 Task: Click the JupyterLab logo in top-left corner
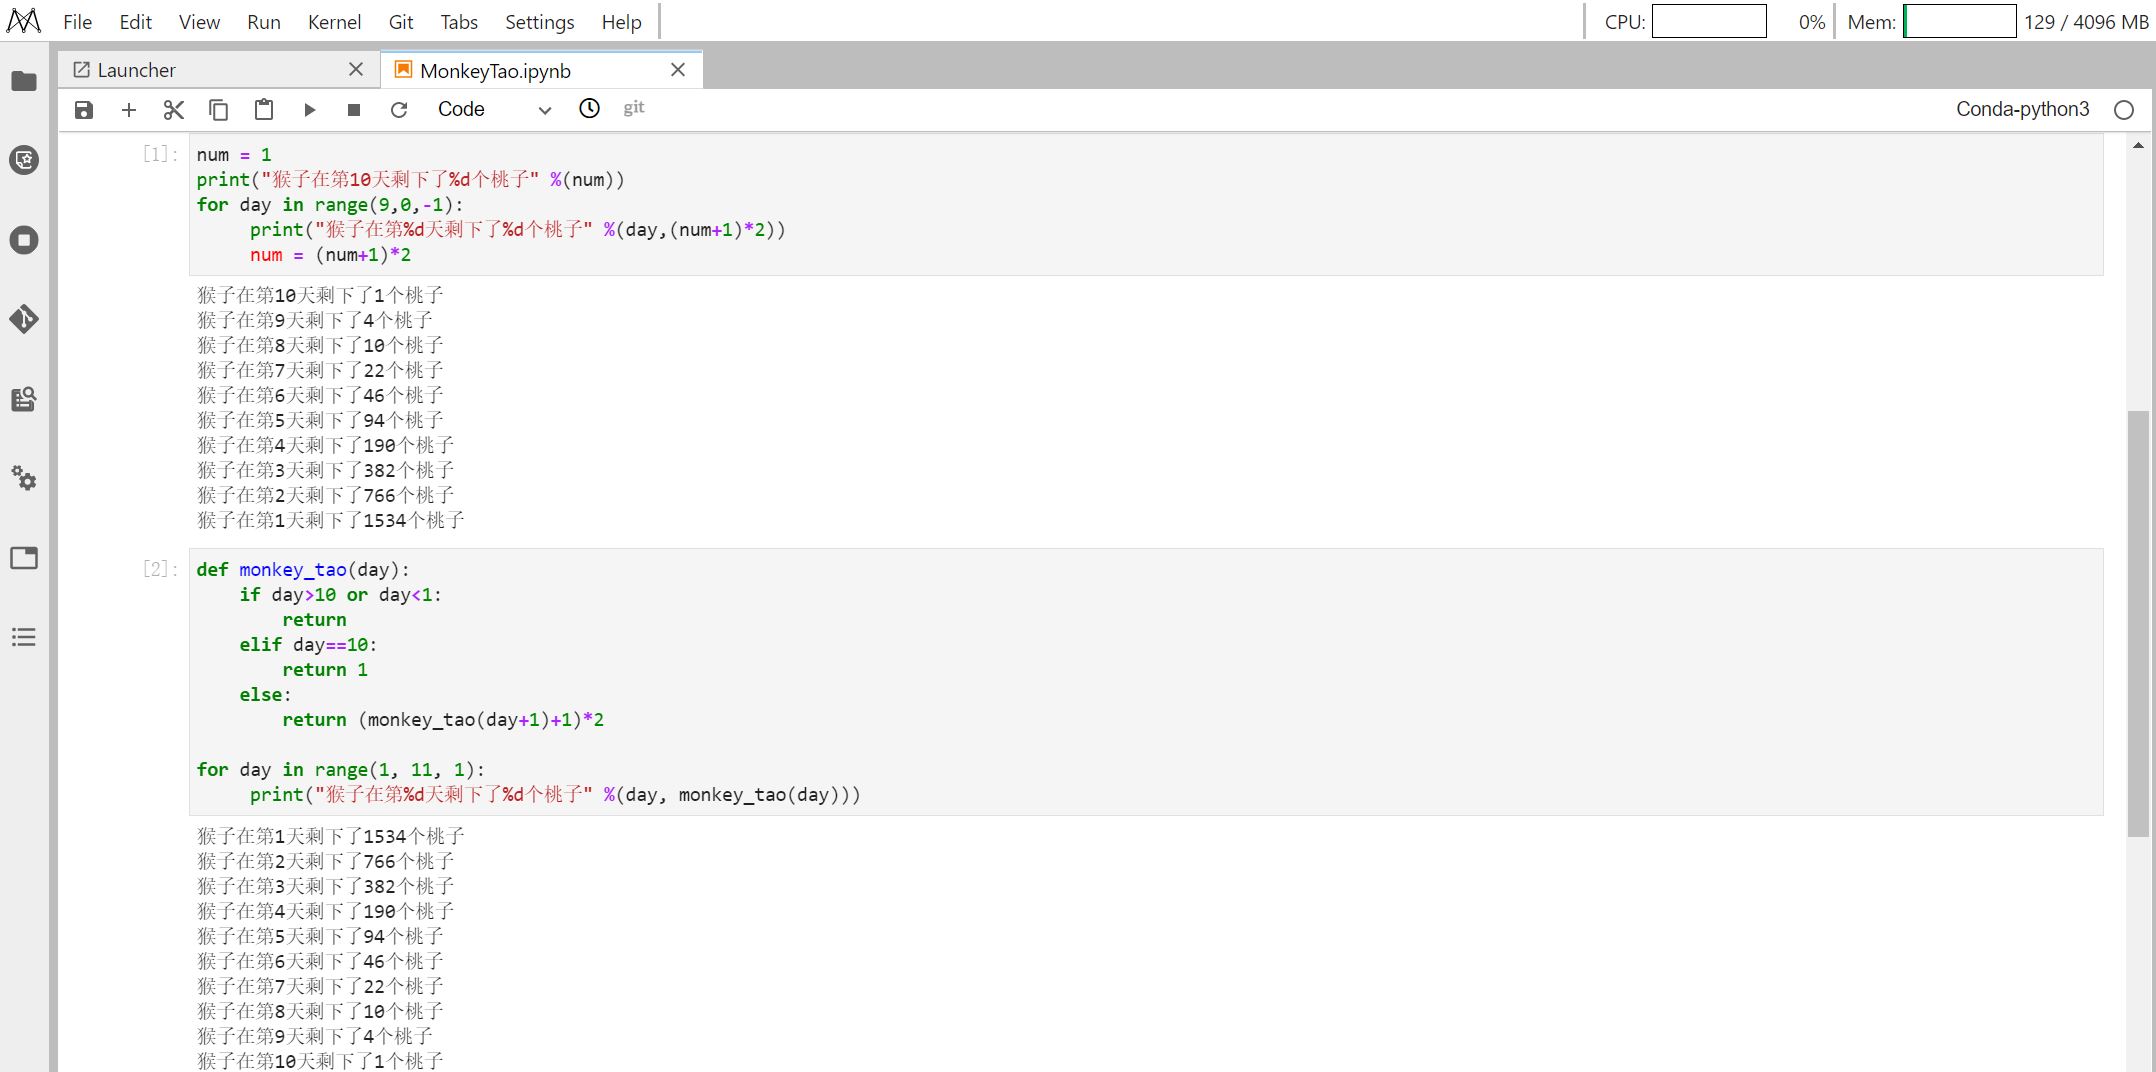[24, 21]
